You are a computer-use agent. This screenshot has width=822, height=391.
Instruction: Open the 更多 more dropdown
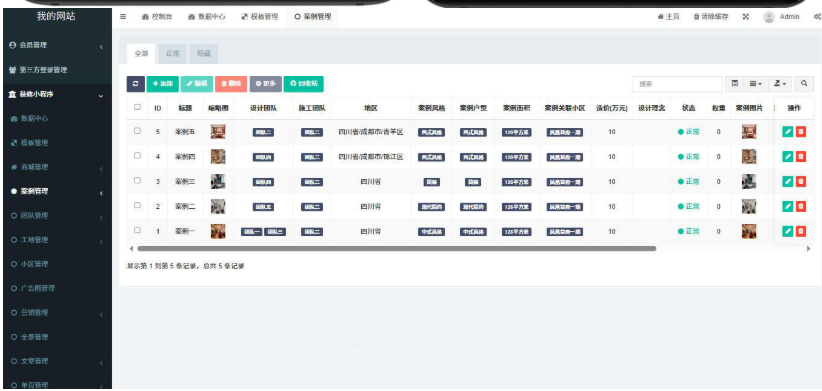tap(265, 84)
